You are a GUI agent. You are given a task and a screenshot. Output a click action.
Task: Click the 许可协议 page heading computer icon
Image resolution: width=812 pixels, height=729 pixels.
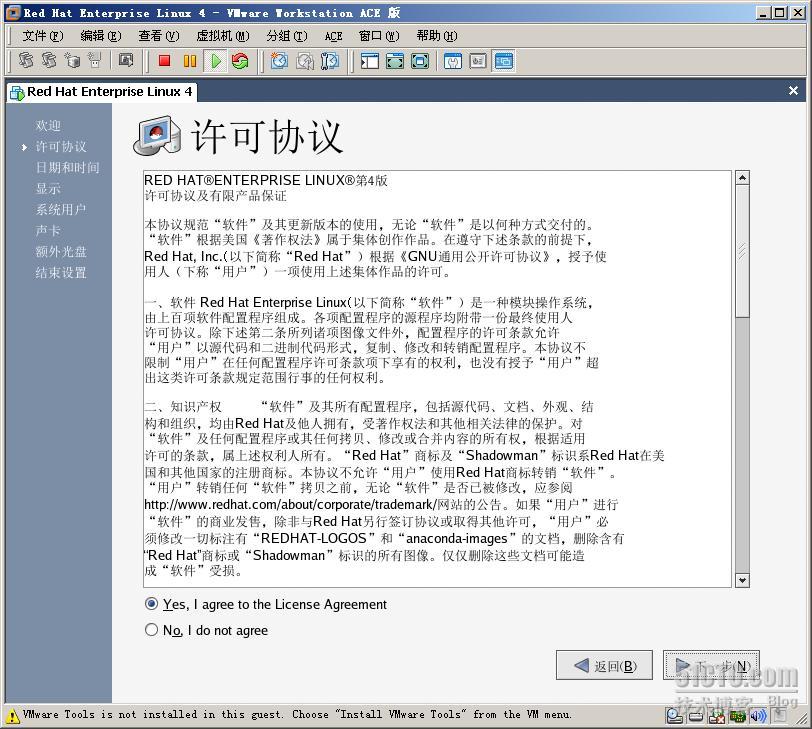[157, 136]
